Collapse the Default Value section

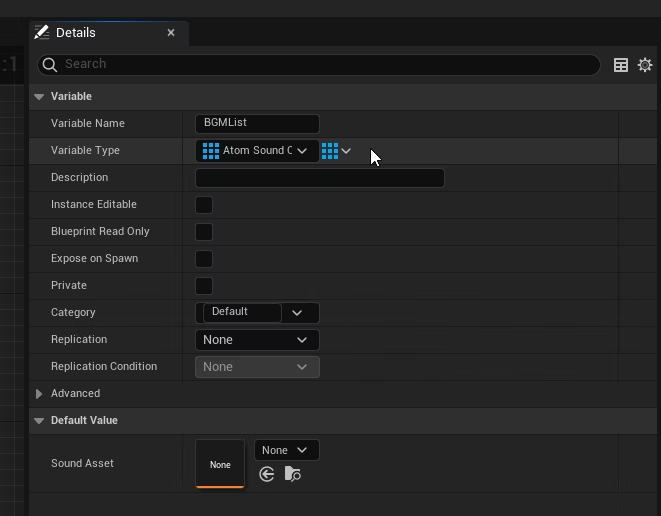click(x=39, y=421)
